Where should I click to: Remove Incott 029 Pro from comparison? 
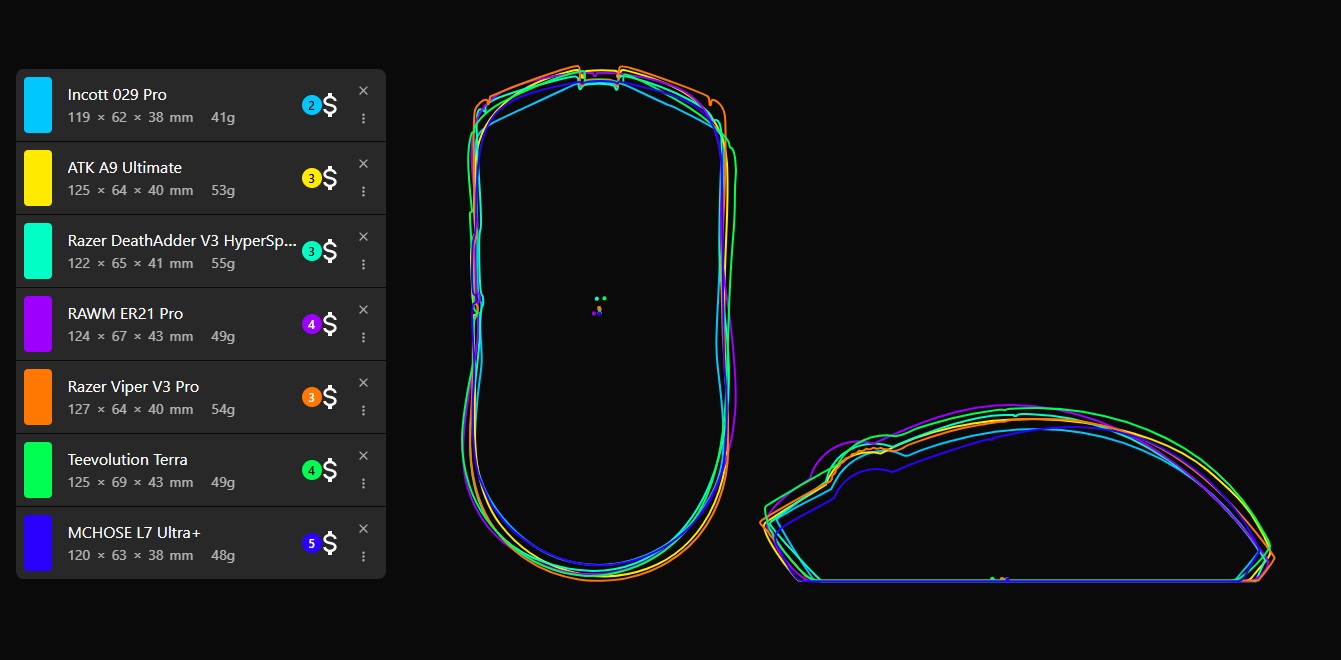(x=363, y=91)
